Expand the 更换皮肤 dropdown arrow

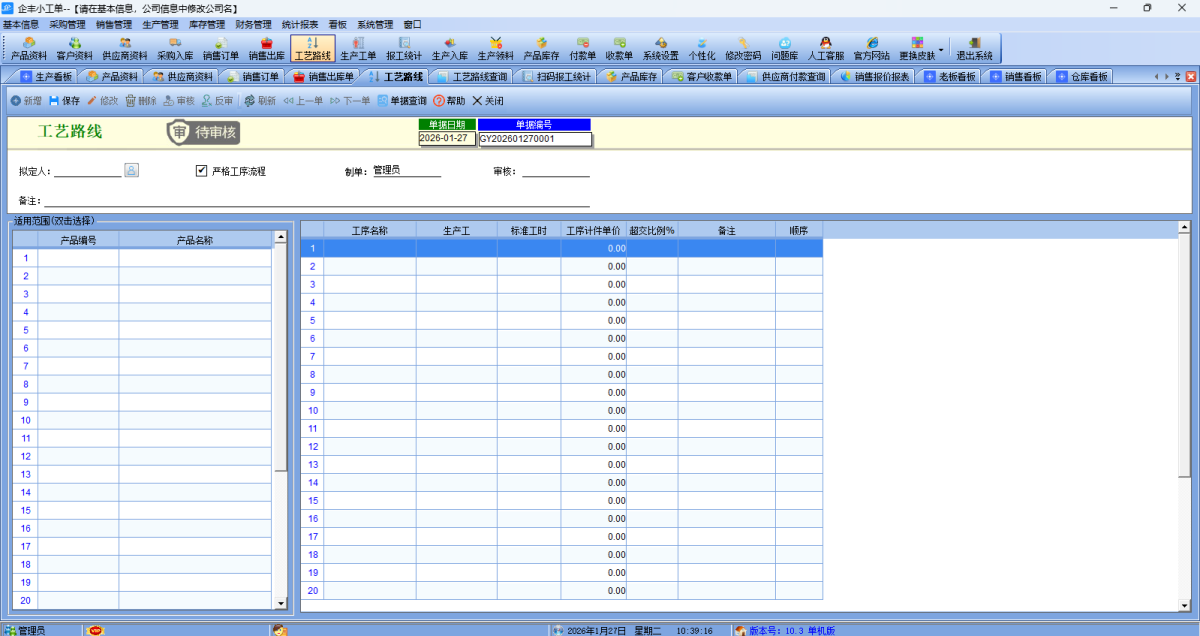click(940, 50)
